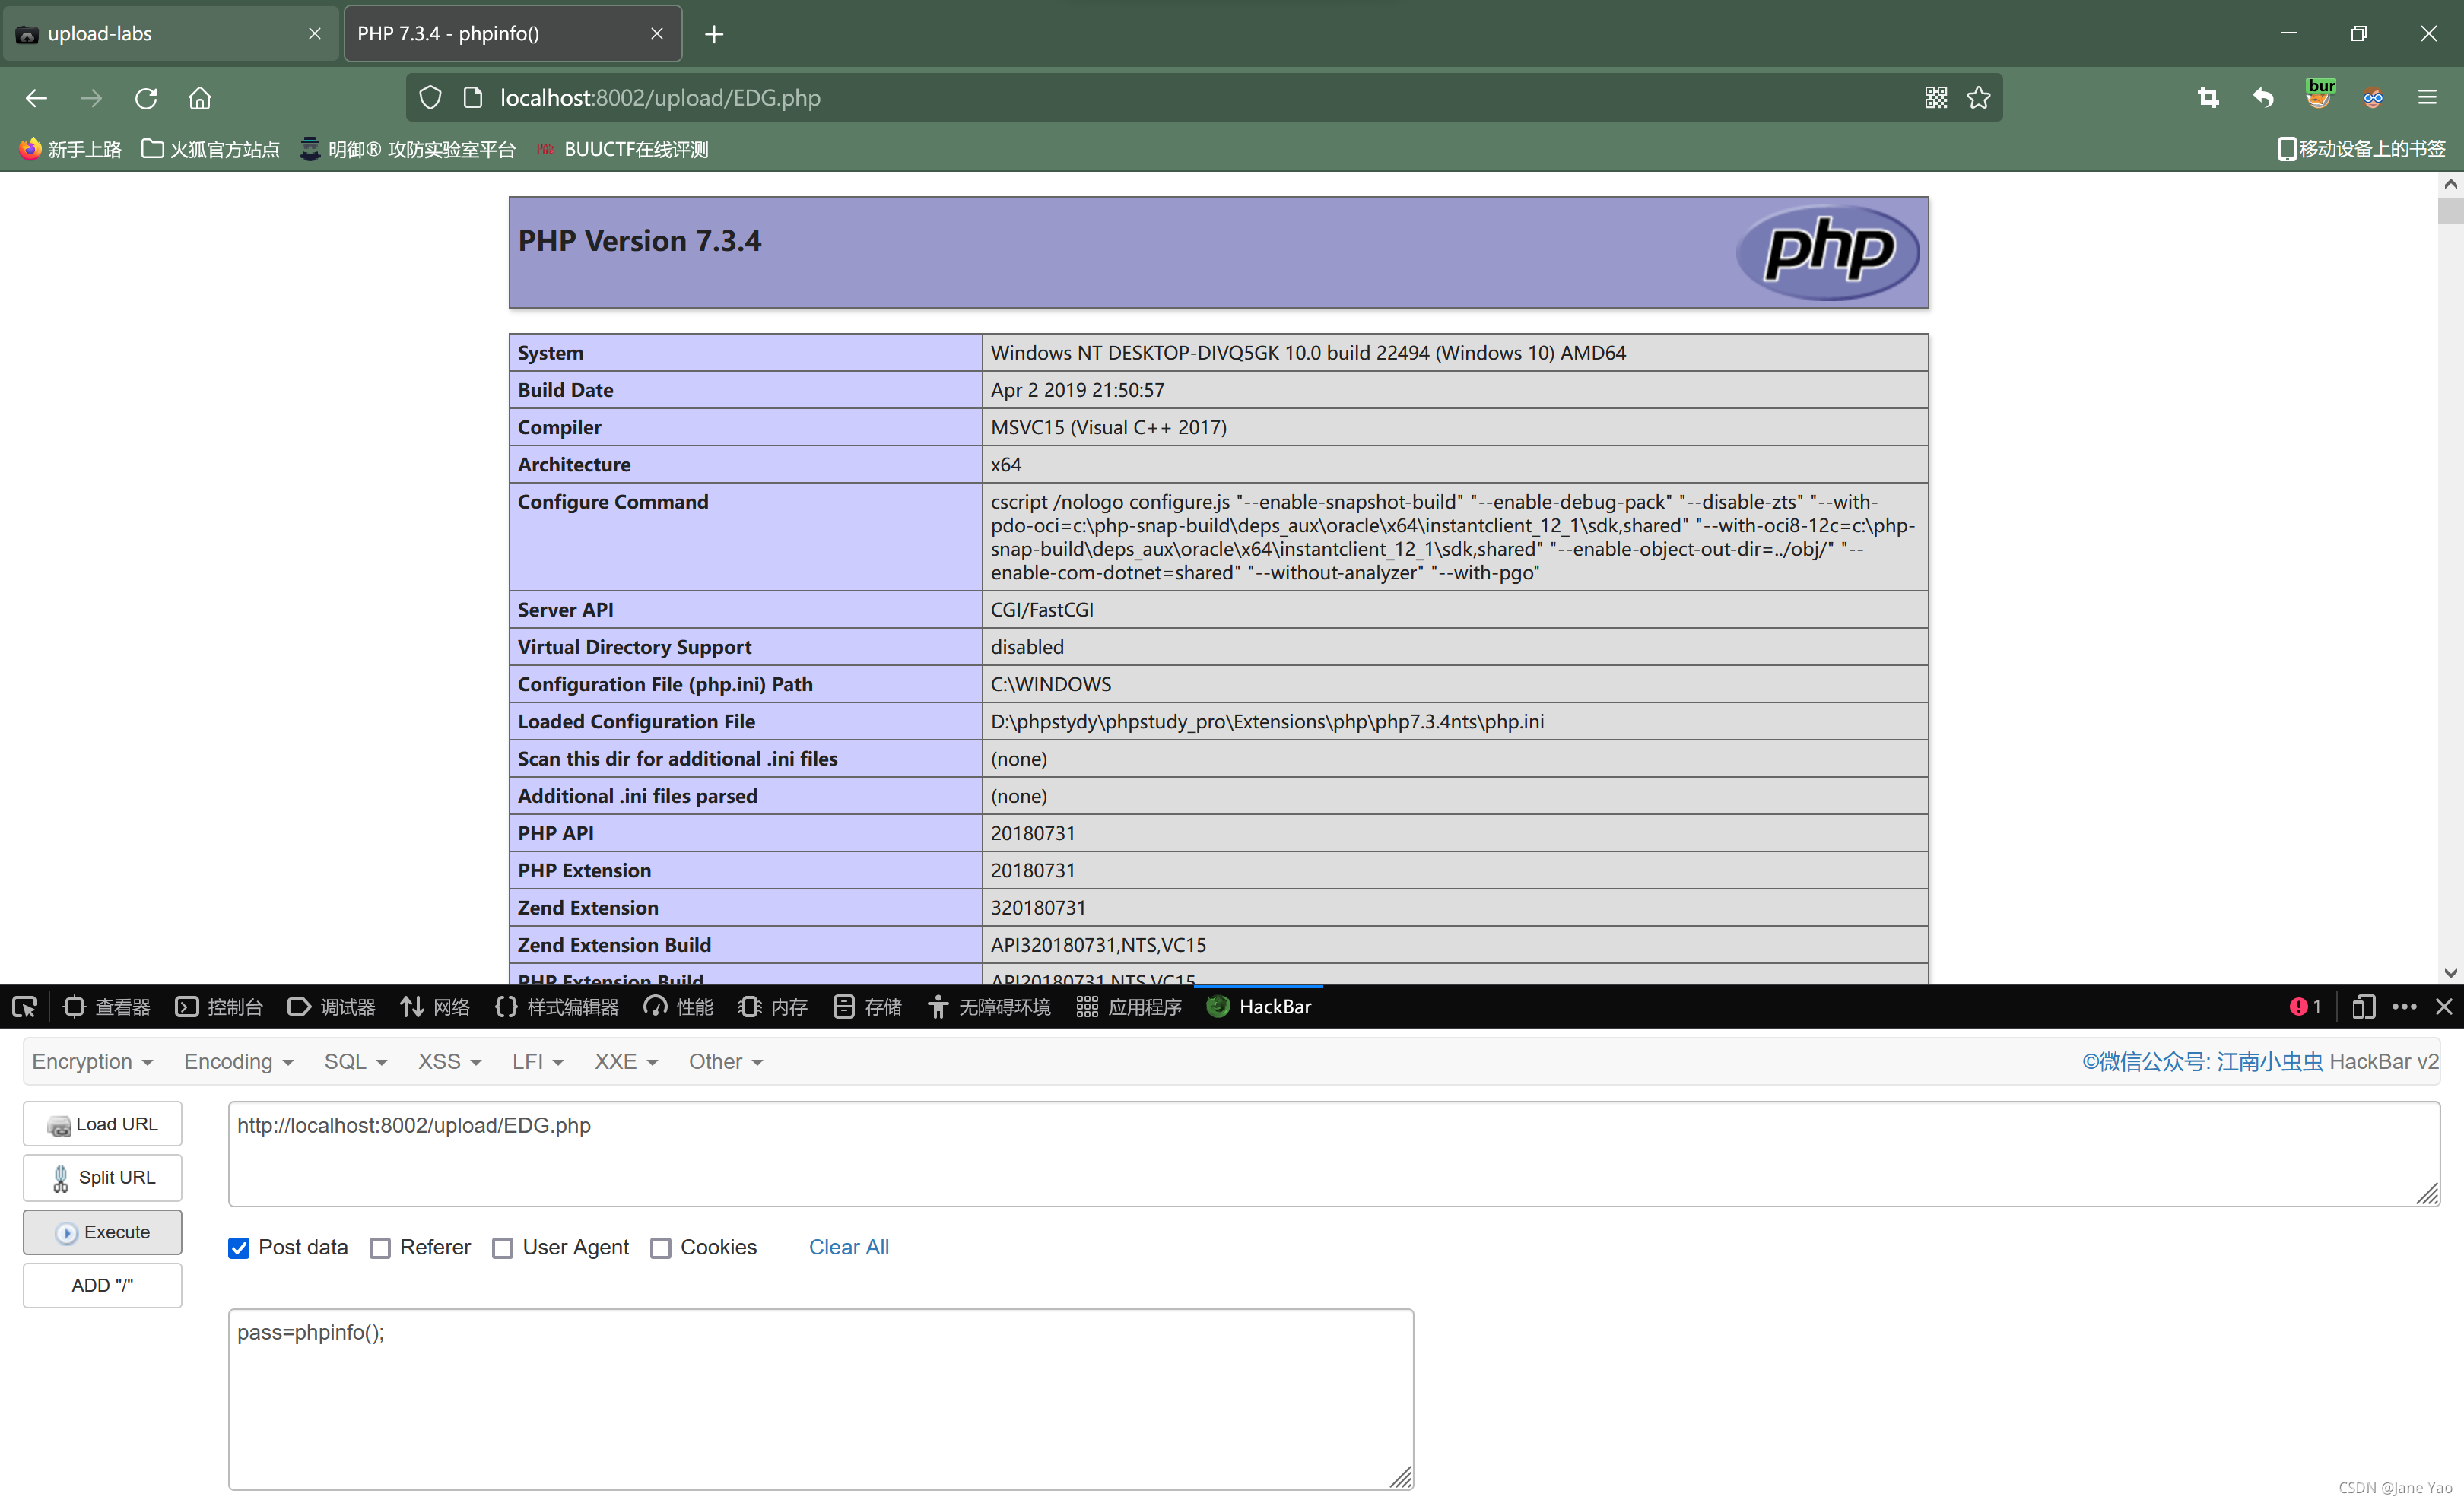Expand the Encryption dropdown
Screen dimensions: 2464x1503
[92, 1062]
